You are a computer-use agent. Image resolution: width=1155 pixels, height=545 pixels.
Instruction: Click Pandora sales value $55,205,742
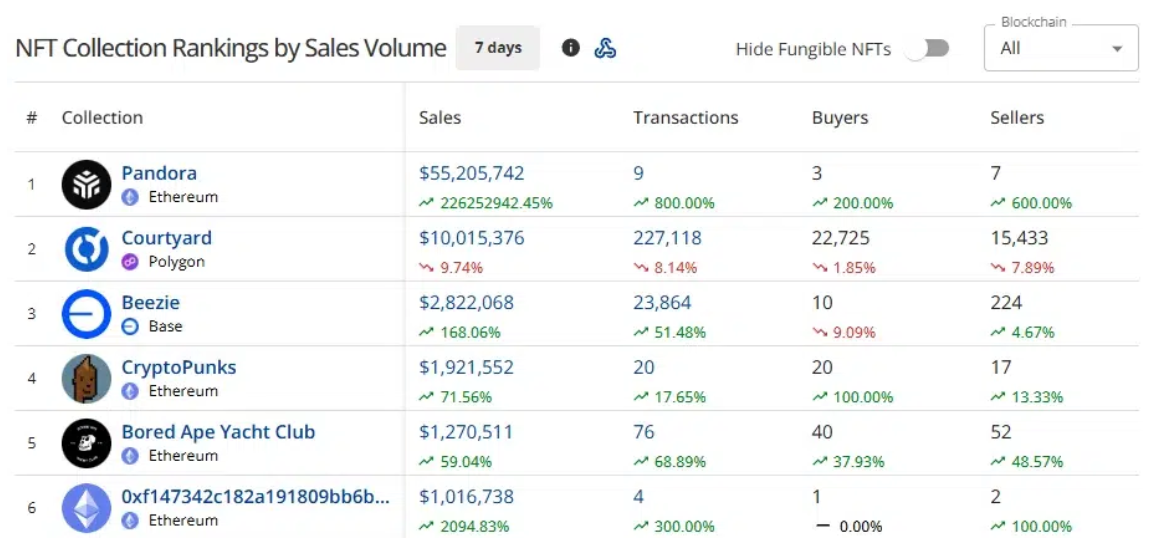(471, 174)
